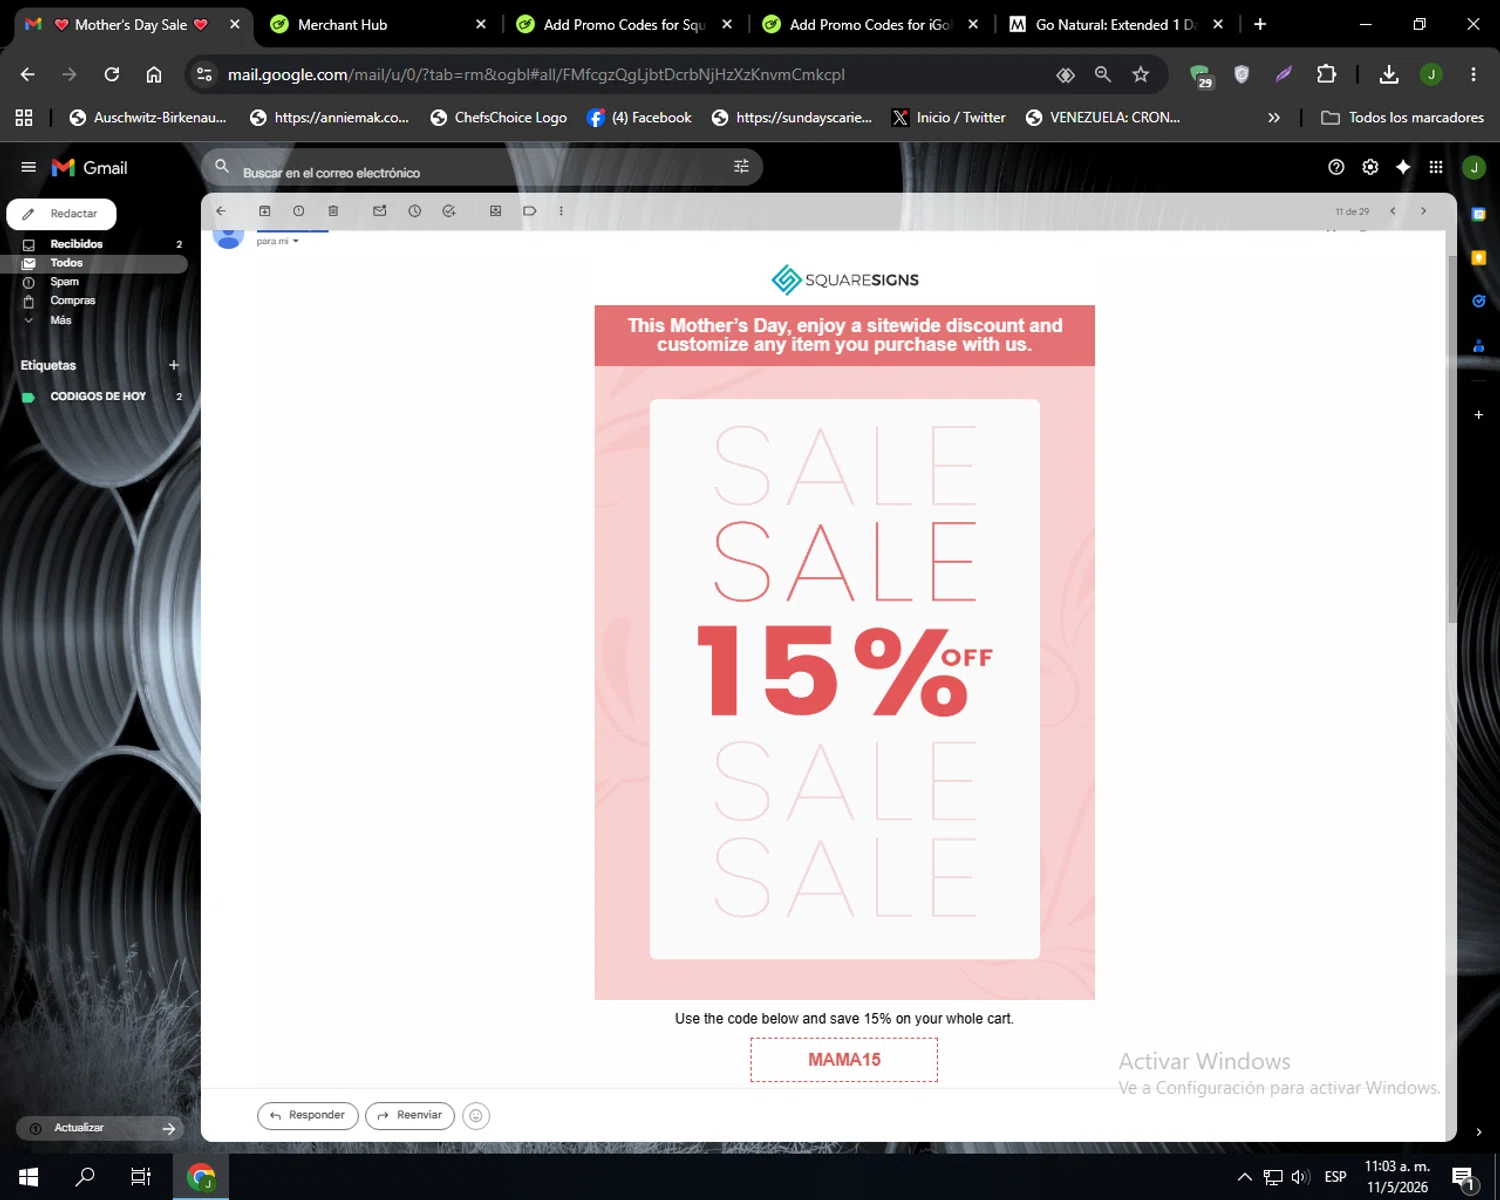Screen dimensions: 1500x1200
Task: Archive this email
Action: click(265, 211)
